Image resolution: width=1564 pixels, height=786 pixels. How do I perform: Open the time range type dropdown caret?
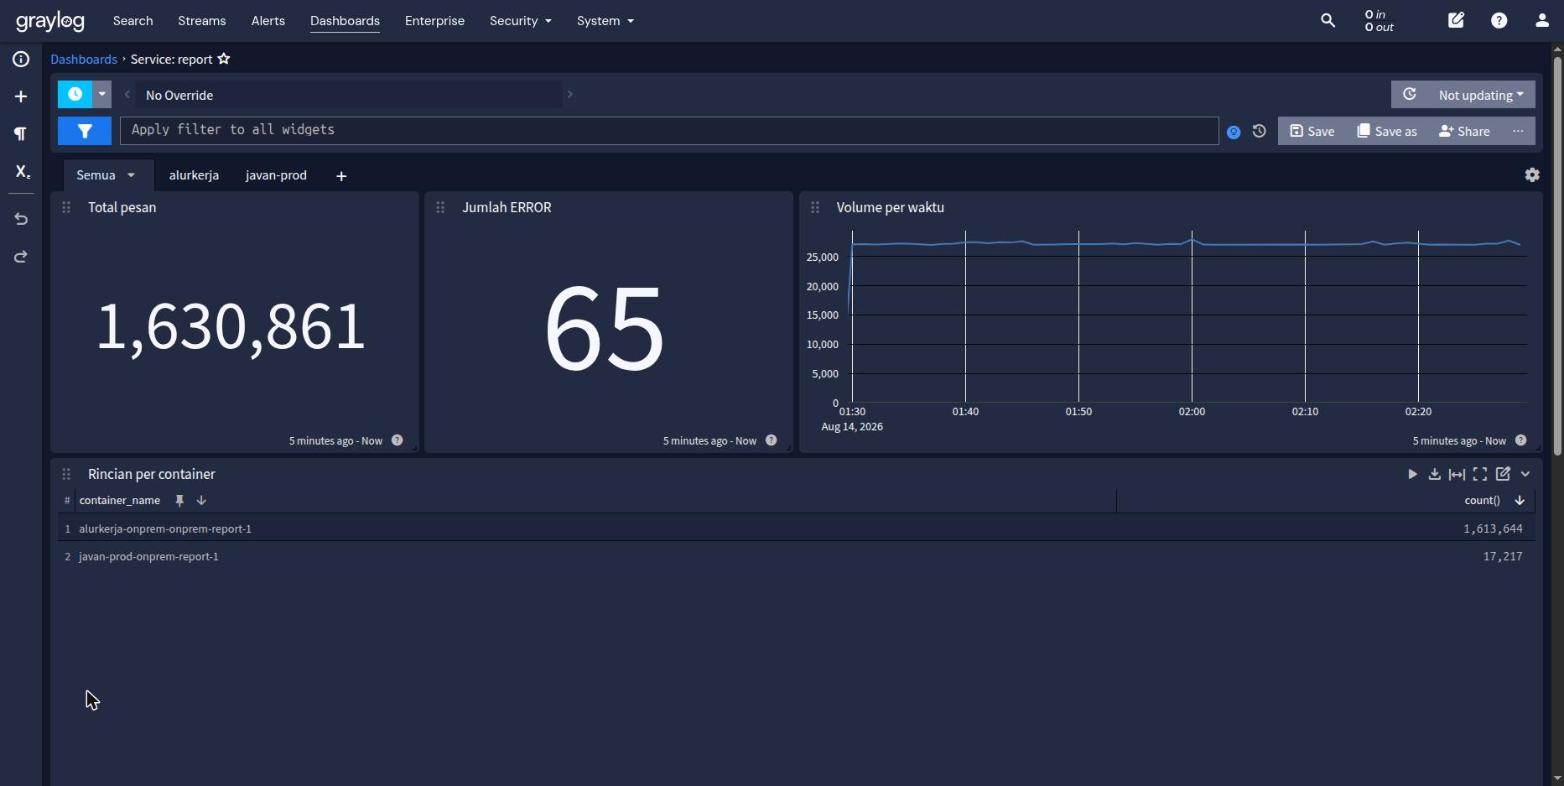102,95
